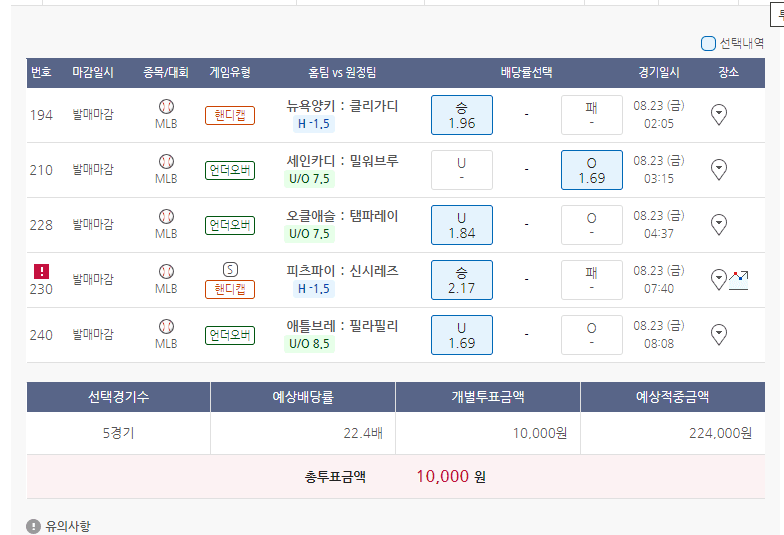Click 핸디캡 badge on game 194
The width and height of the screenshot is (784, 535).
pos(230,115)
